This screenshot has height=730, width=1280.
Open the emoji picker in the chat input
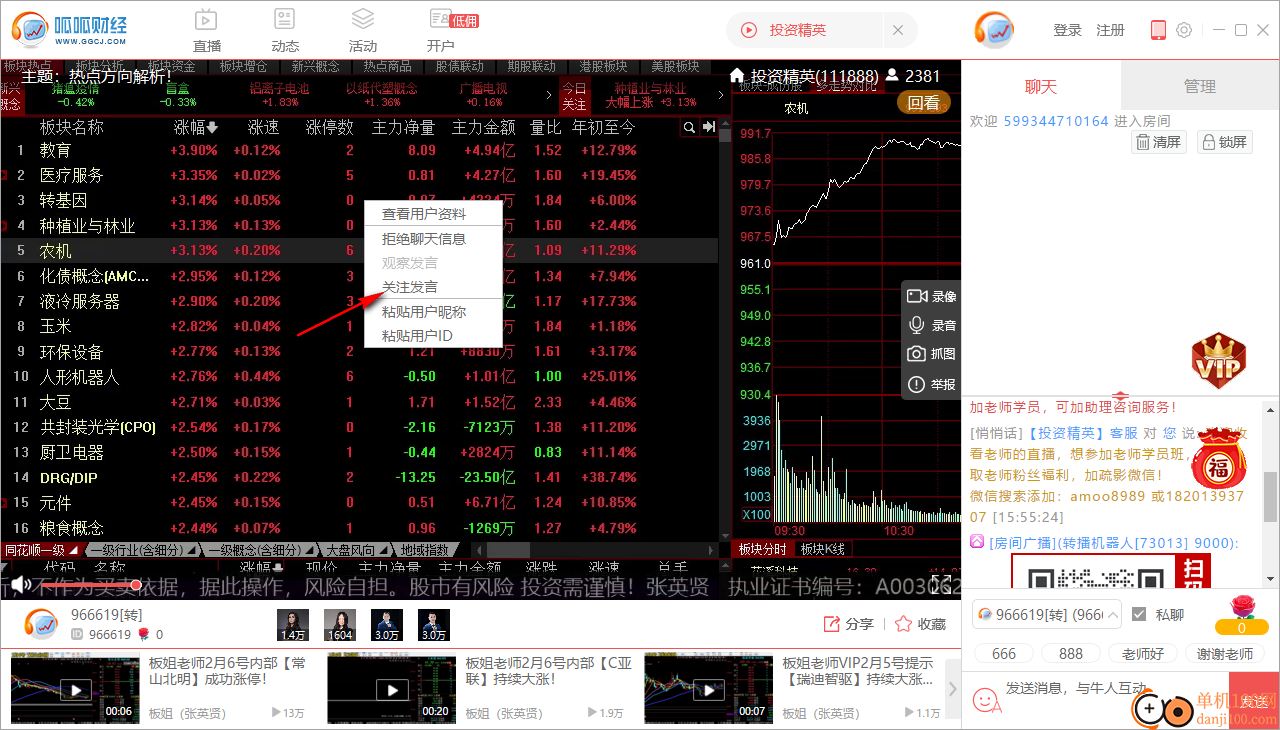pyautogui.click(x=987, y=700)
